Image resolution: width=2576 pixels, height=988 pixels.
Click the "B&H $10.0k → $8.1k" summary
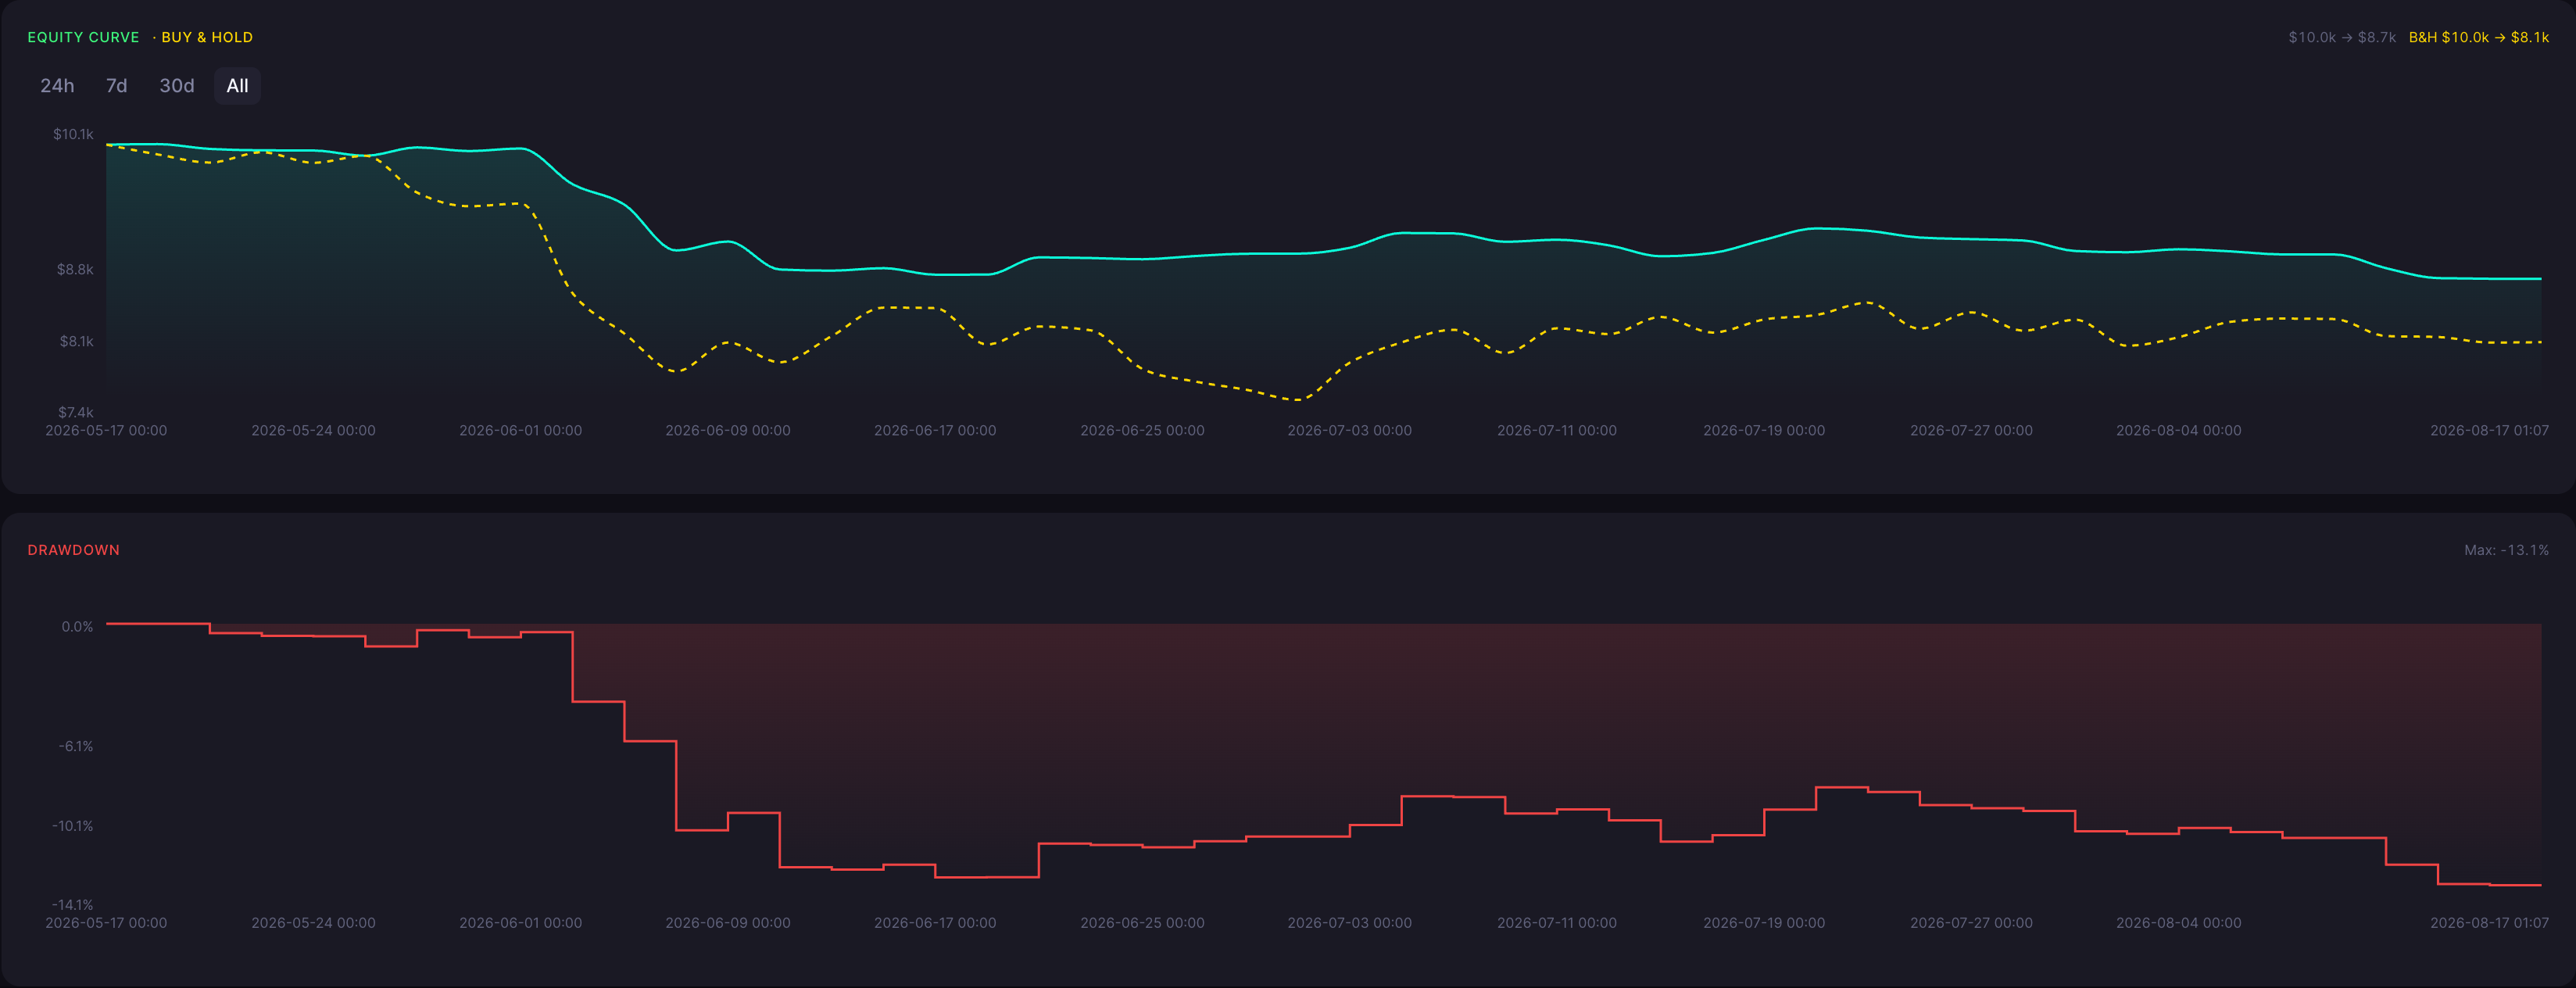pos(2478,37)
